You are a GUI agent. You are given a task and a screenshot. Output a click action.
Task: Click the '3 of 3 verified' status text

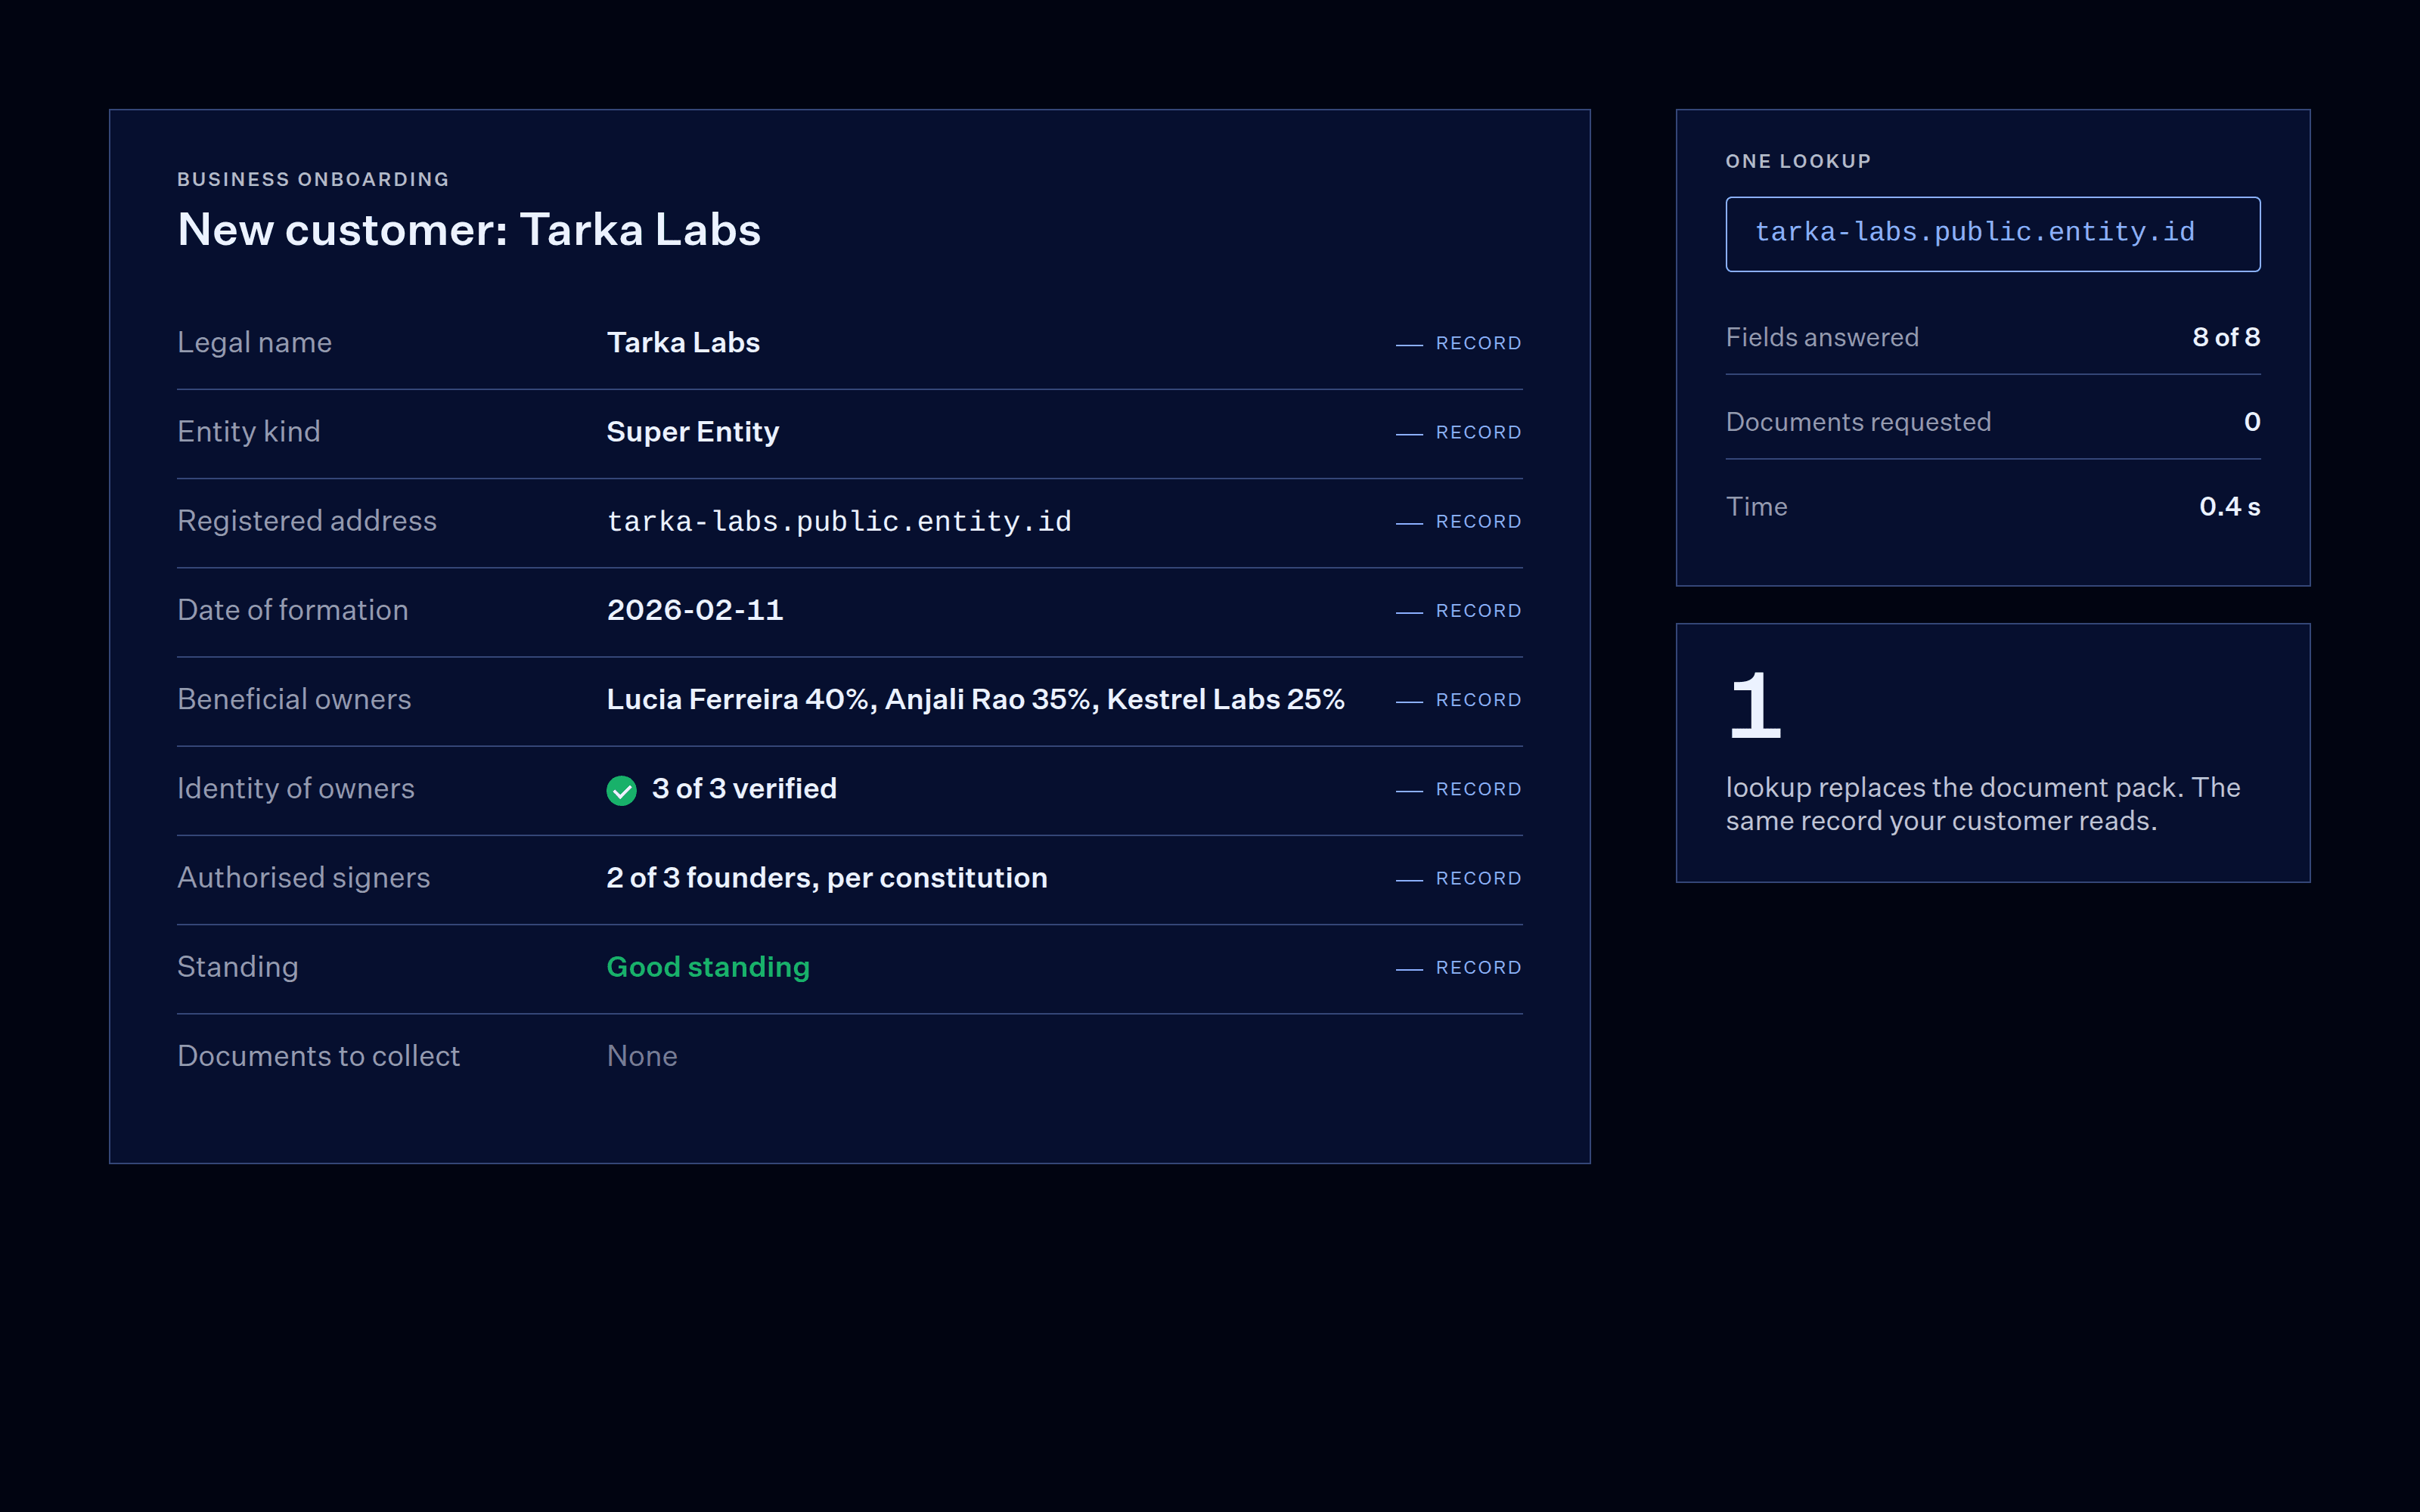pyautogui.click(x=744, y=789)
